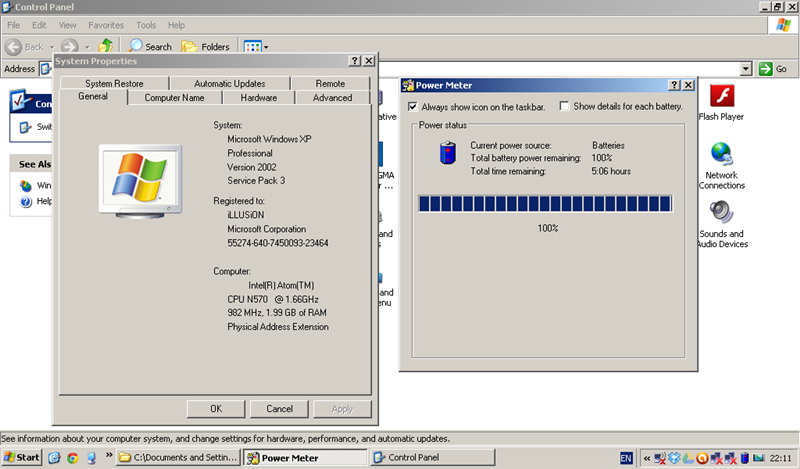Click the wireless network disconnected tray icon
The height and width of the screenshot is (469, 800).
[x=660, y=458]
